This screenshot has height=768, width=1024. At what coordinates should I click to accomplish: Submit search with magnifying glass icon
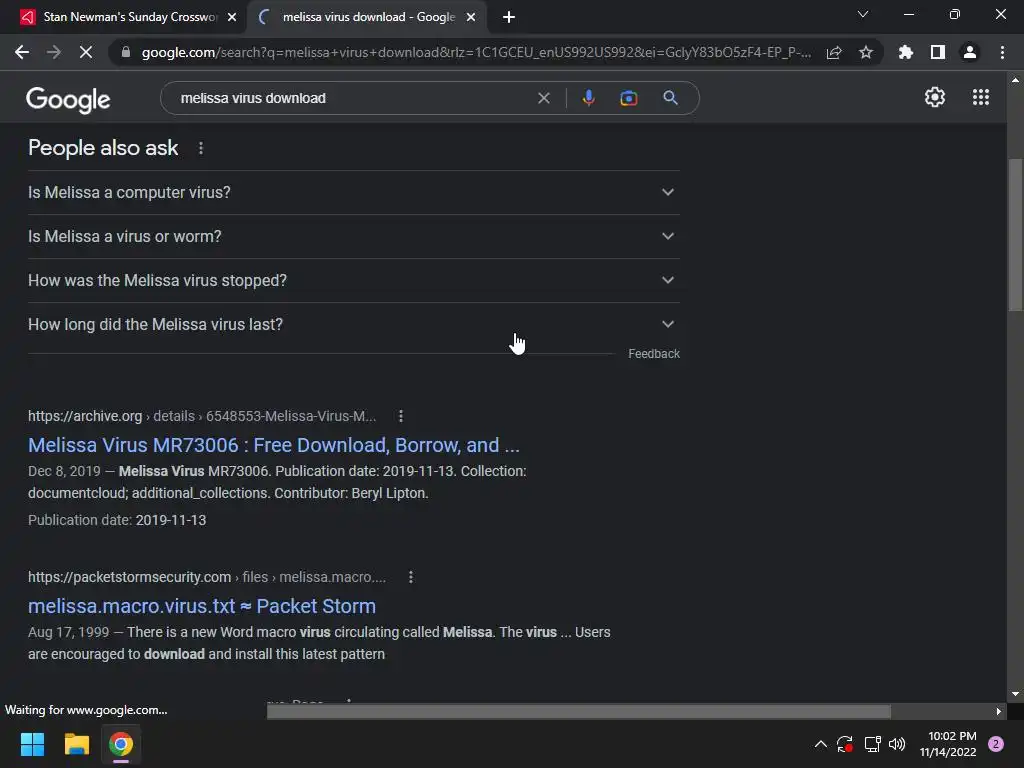pyautogui.click(x=670, y=98)
